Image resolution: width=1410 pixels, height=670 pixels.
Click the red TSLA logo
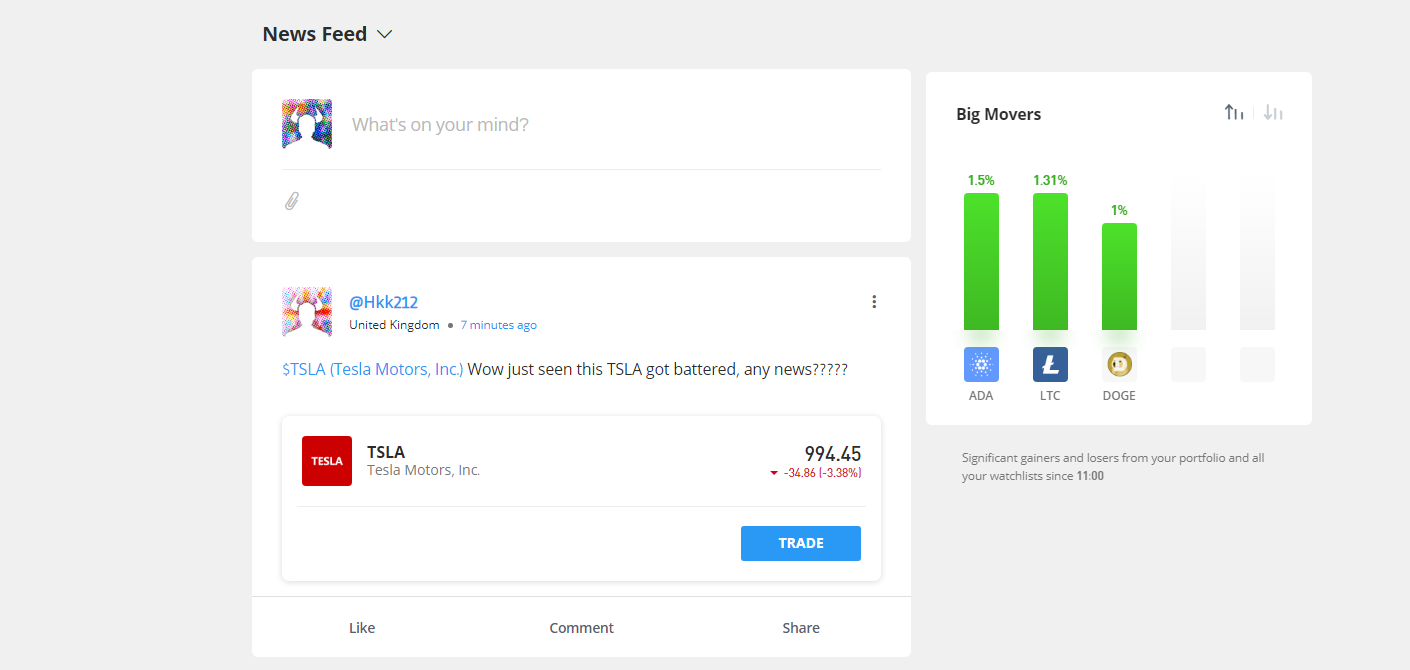point(327,461)
